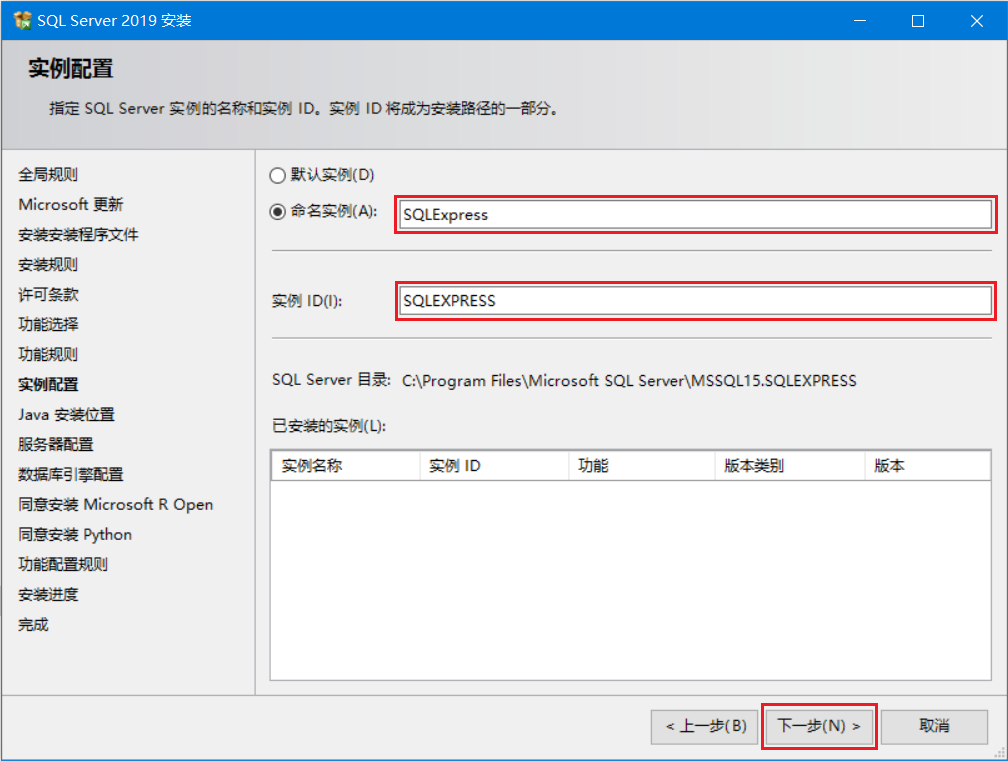The image size is (1008, 761).
Task: Select the Java 安装位置 step
Action: pos(66,415)
